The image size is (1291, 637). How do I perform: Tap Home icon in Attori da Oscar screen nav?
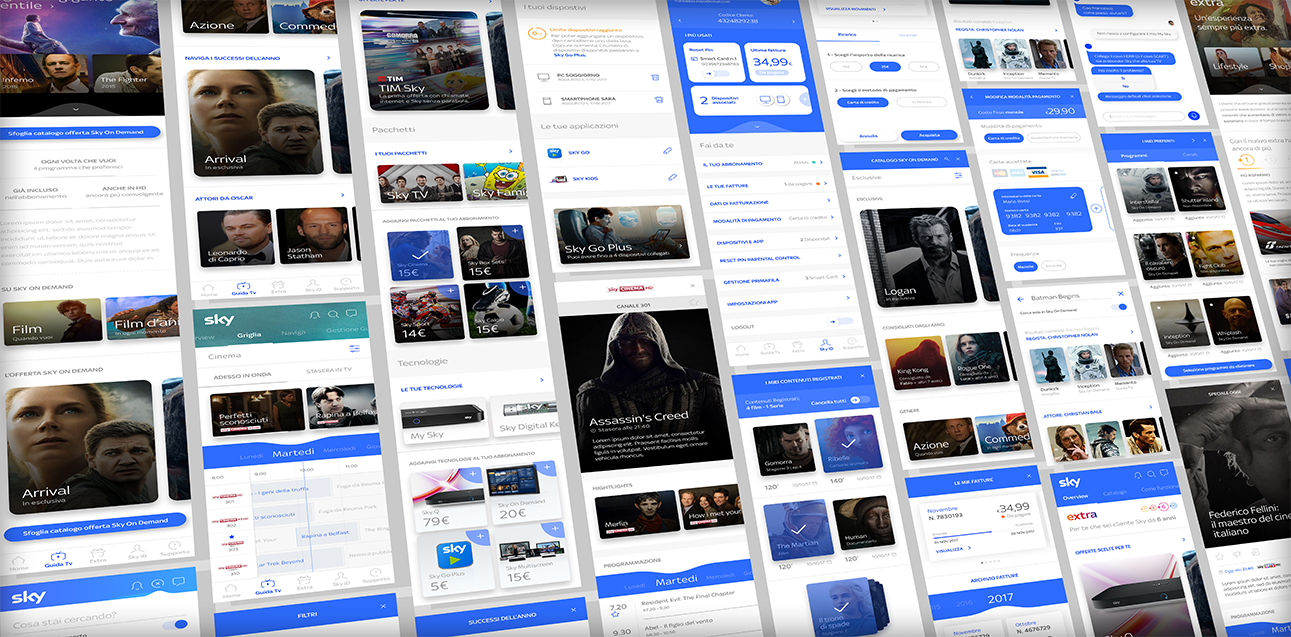click(x=208, y=291)
